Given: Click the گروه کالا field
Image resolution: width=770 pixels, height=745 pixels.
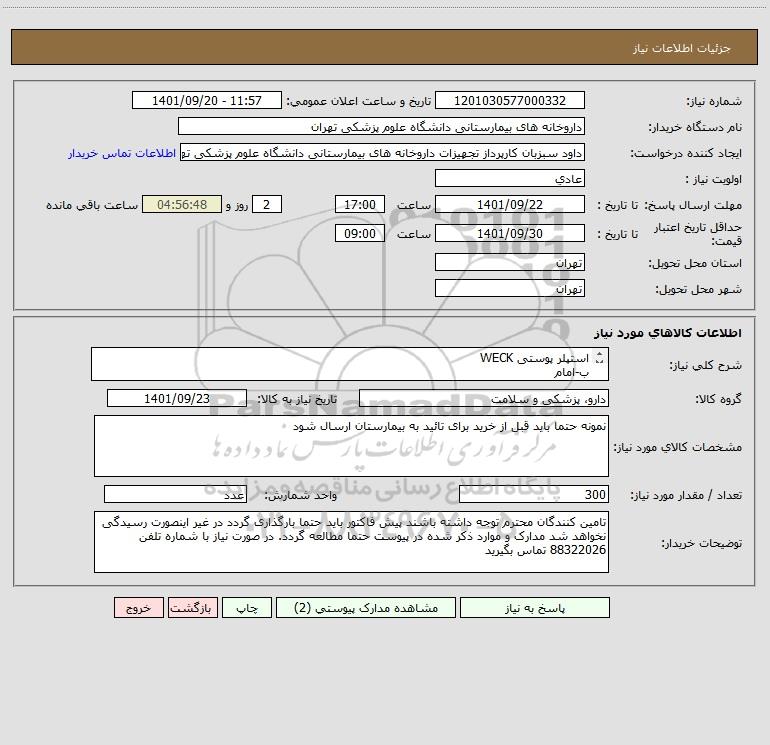Looking at the screenshot, I should tap(484, 399).
